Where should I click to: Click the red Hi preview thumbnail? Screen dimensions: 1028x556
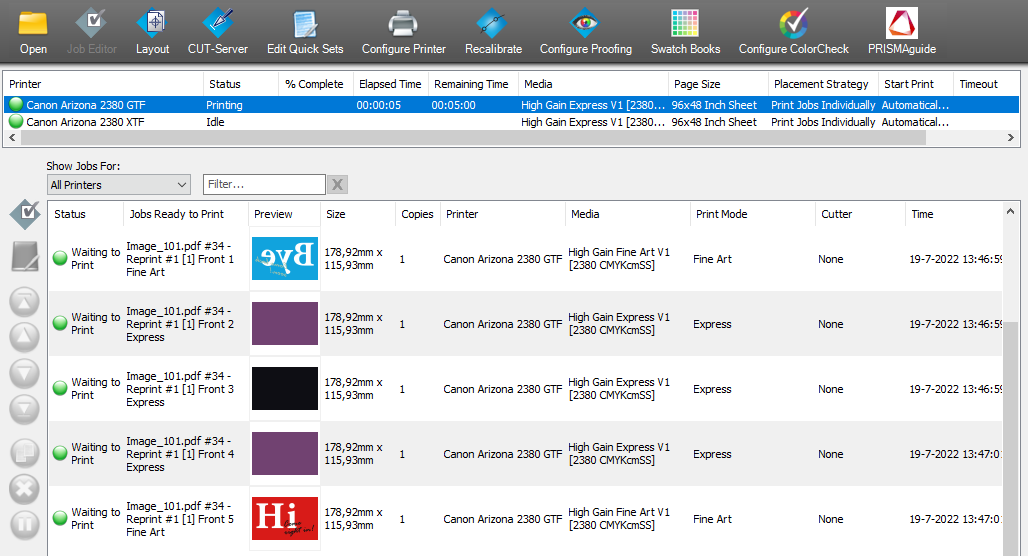pyautogui.click(x=285, y=519)
